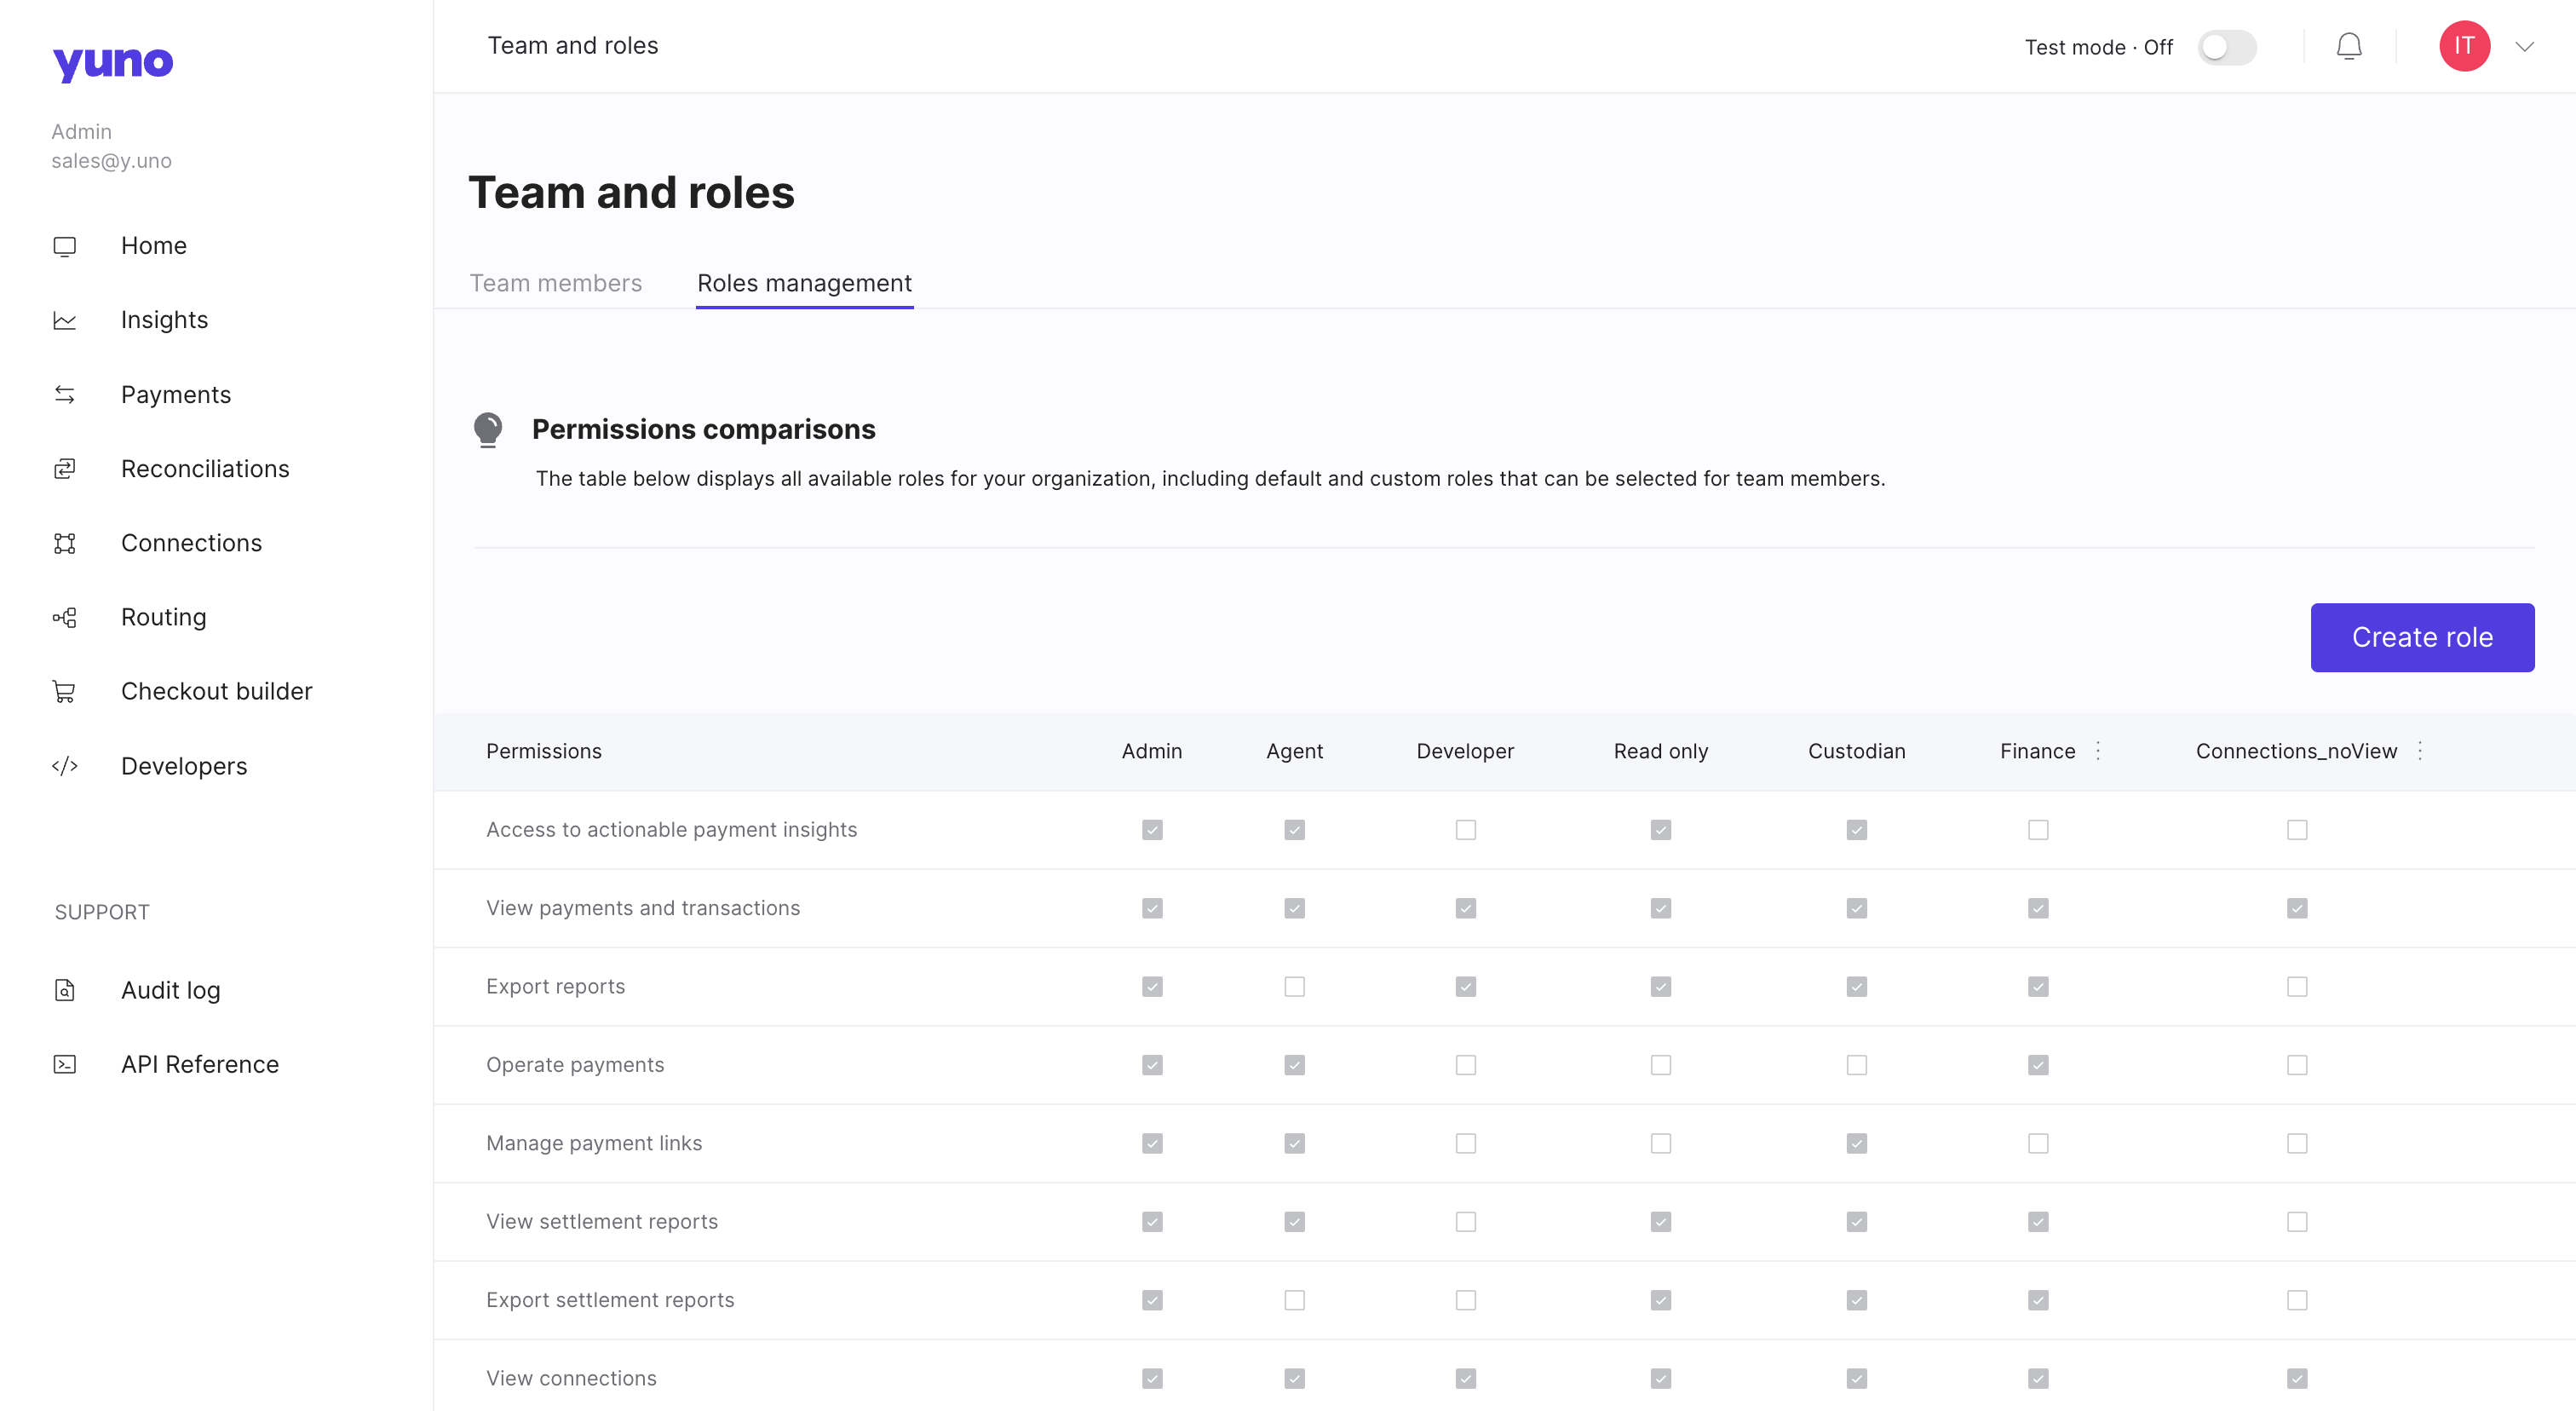Screen dimensions: 2576x1411
Task: Switch to the Team members tab
Action: pyautogui.click(x=556, y=284)
